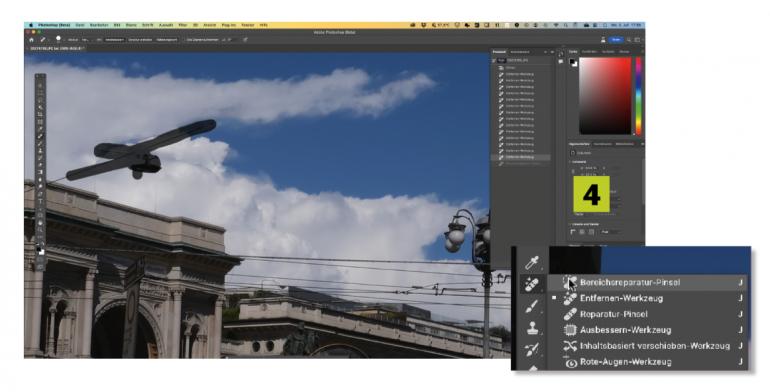Open the Apple menu

(x=31, y=25)
